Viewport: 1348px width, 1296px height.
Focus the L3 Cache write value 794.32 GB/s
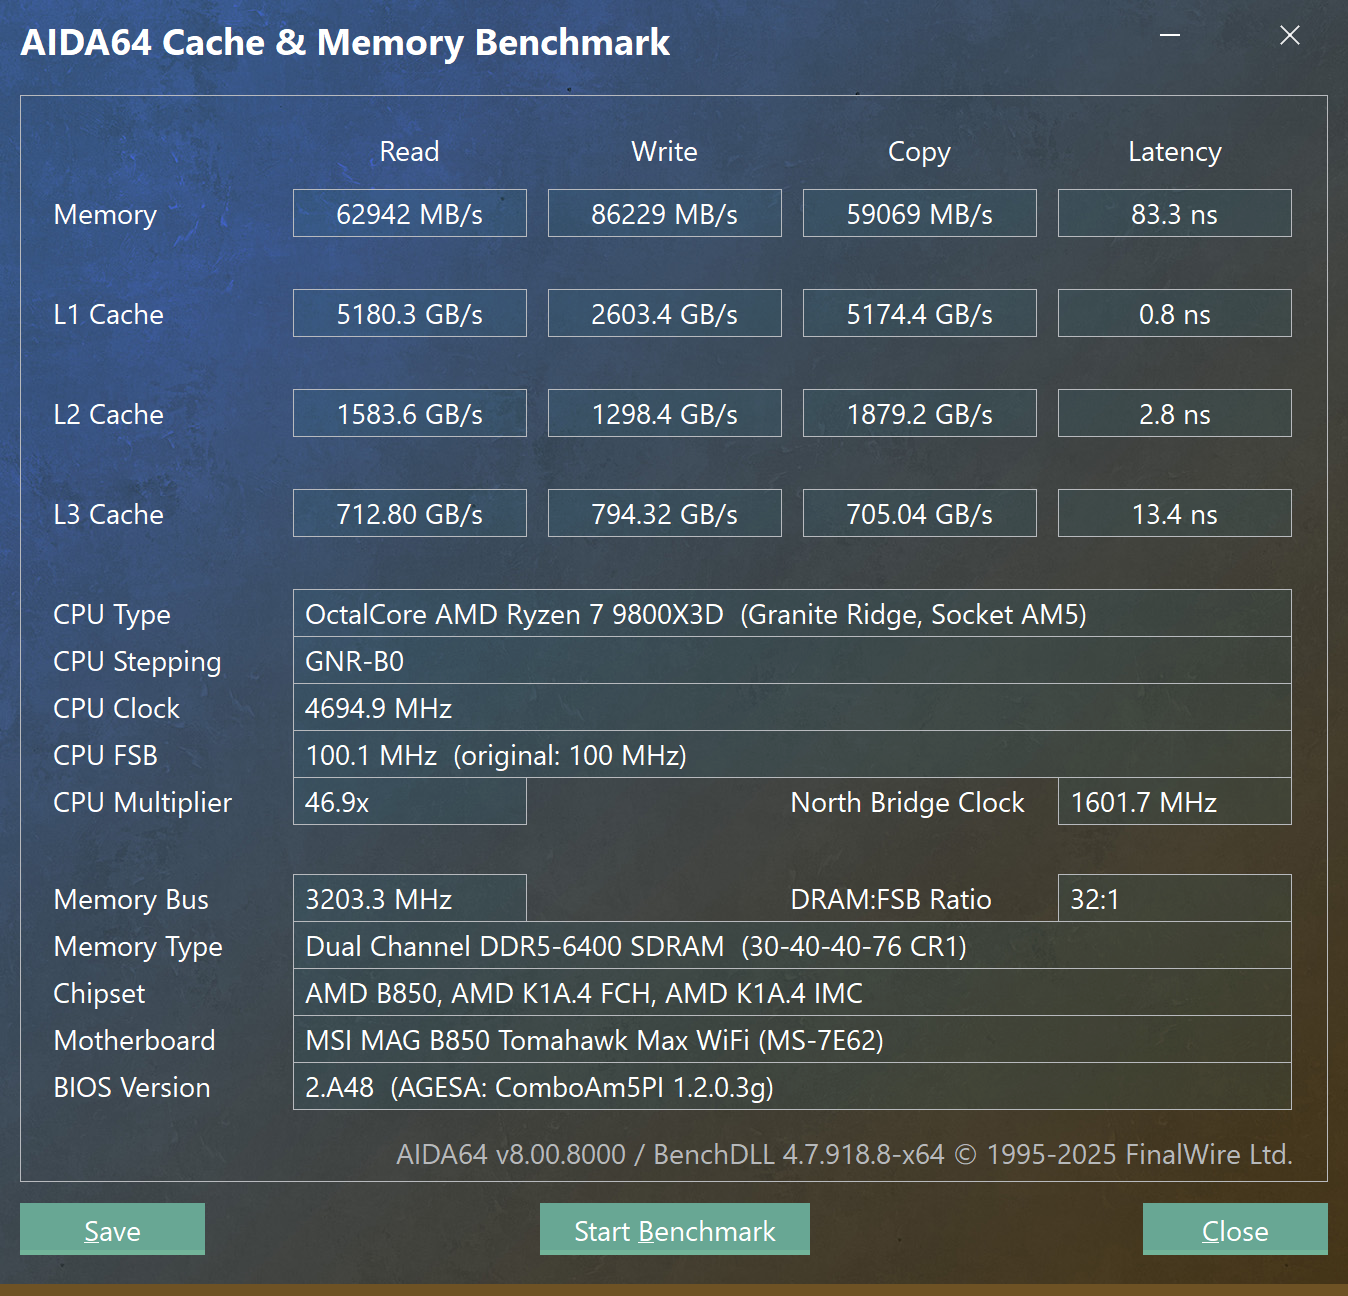pyautogui.click(x=665, y=513)
